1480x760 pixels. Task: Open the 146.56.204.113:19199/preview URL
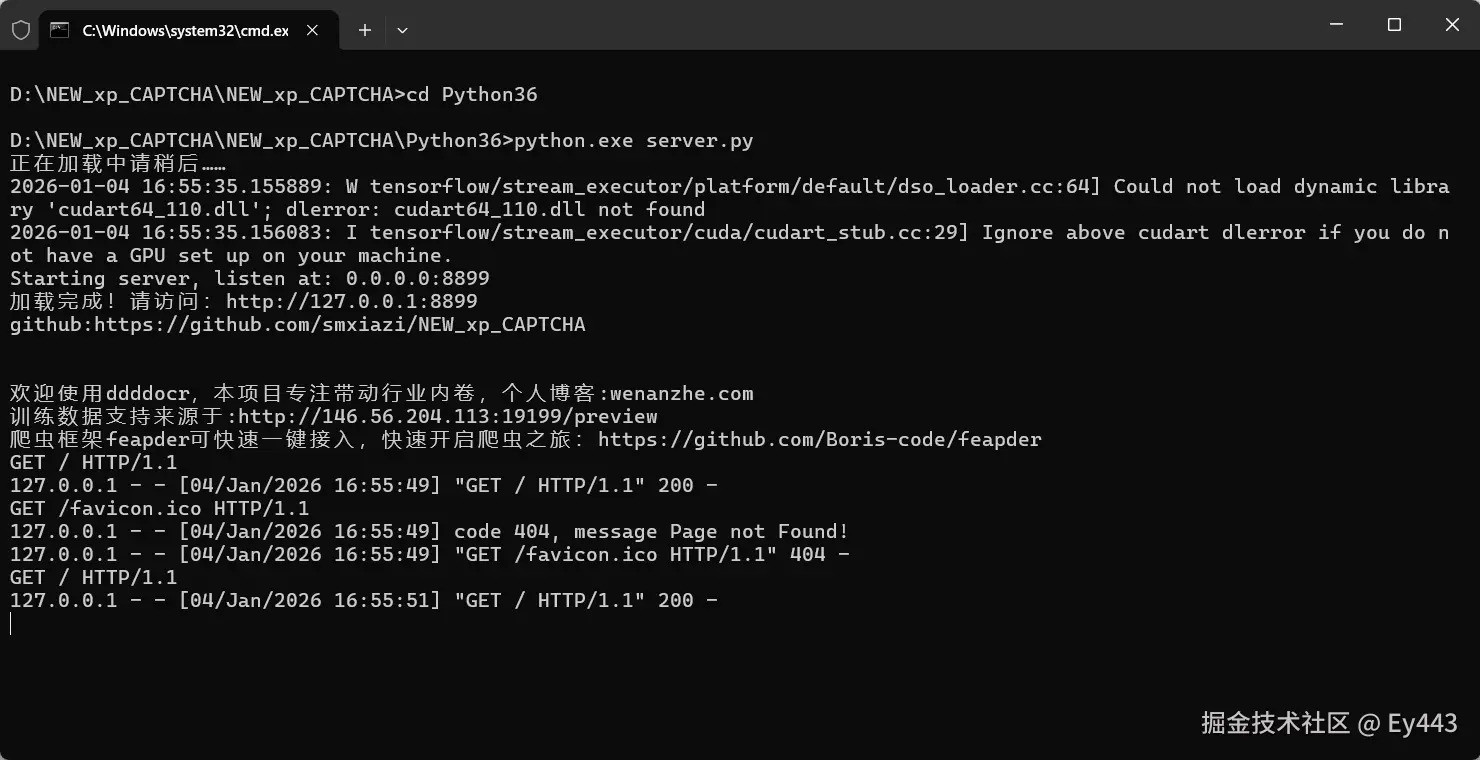(x=448, y=416)
